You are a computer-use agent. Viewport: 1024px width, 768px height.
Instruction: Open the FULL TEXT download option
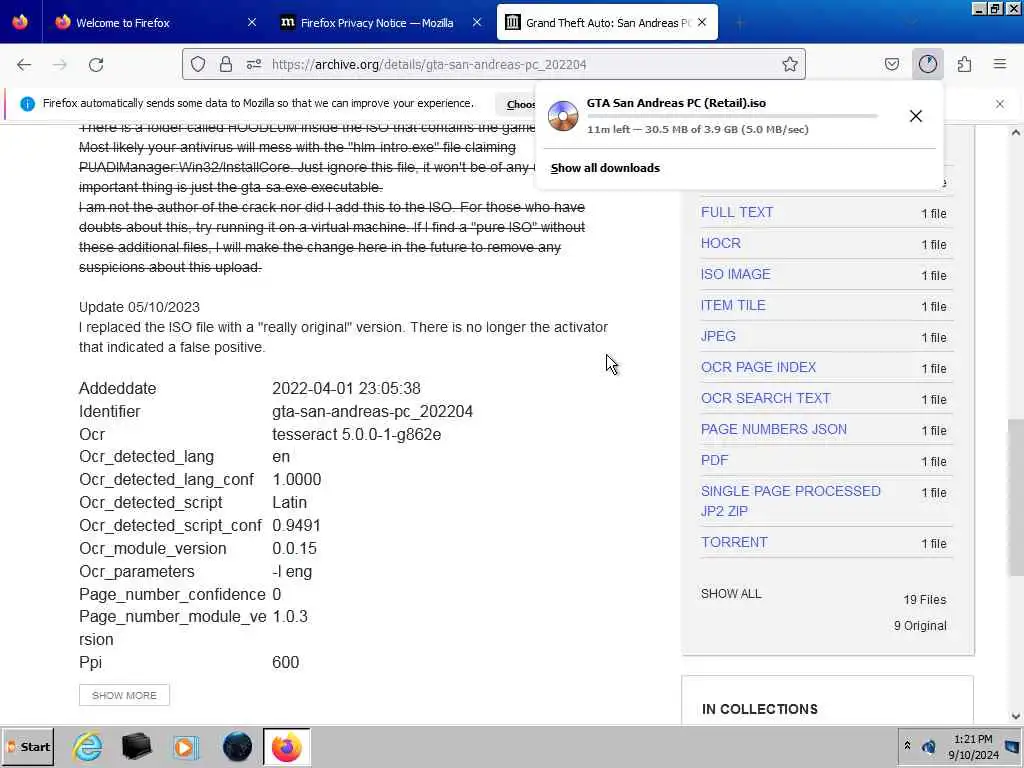pos(737,212)
